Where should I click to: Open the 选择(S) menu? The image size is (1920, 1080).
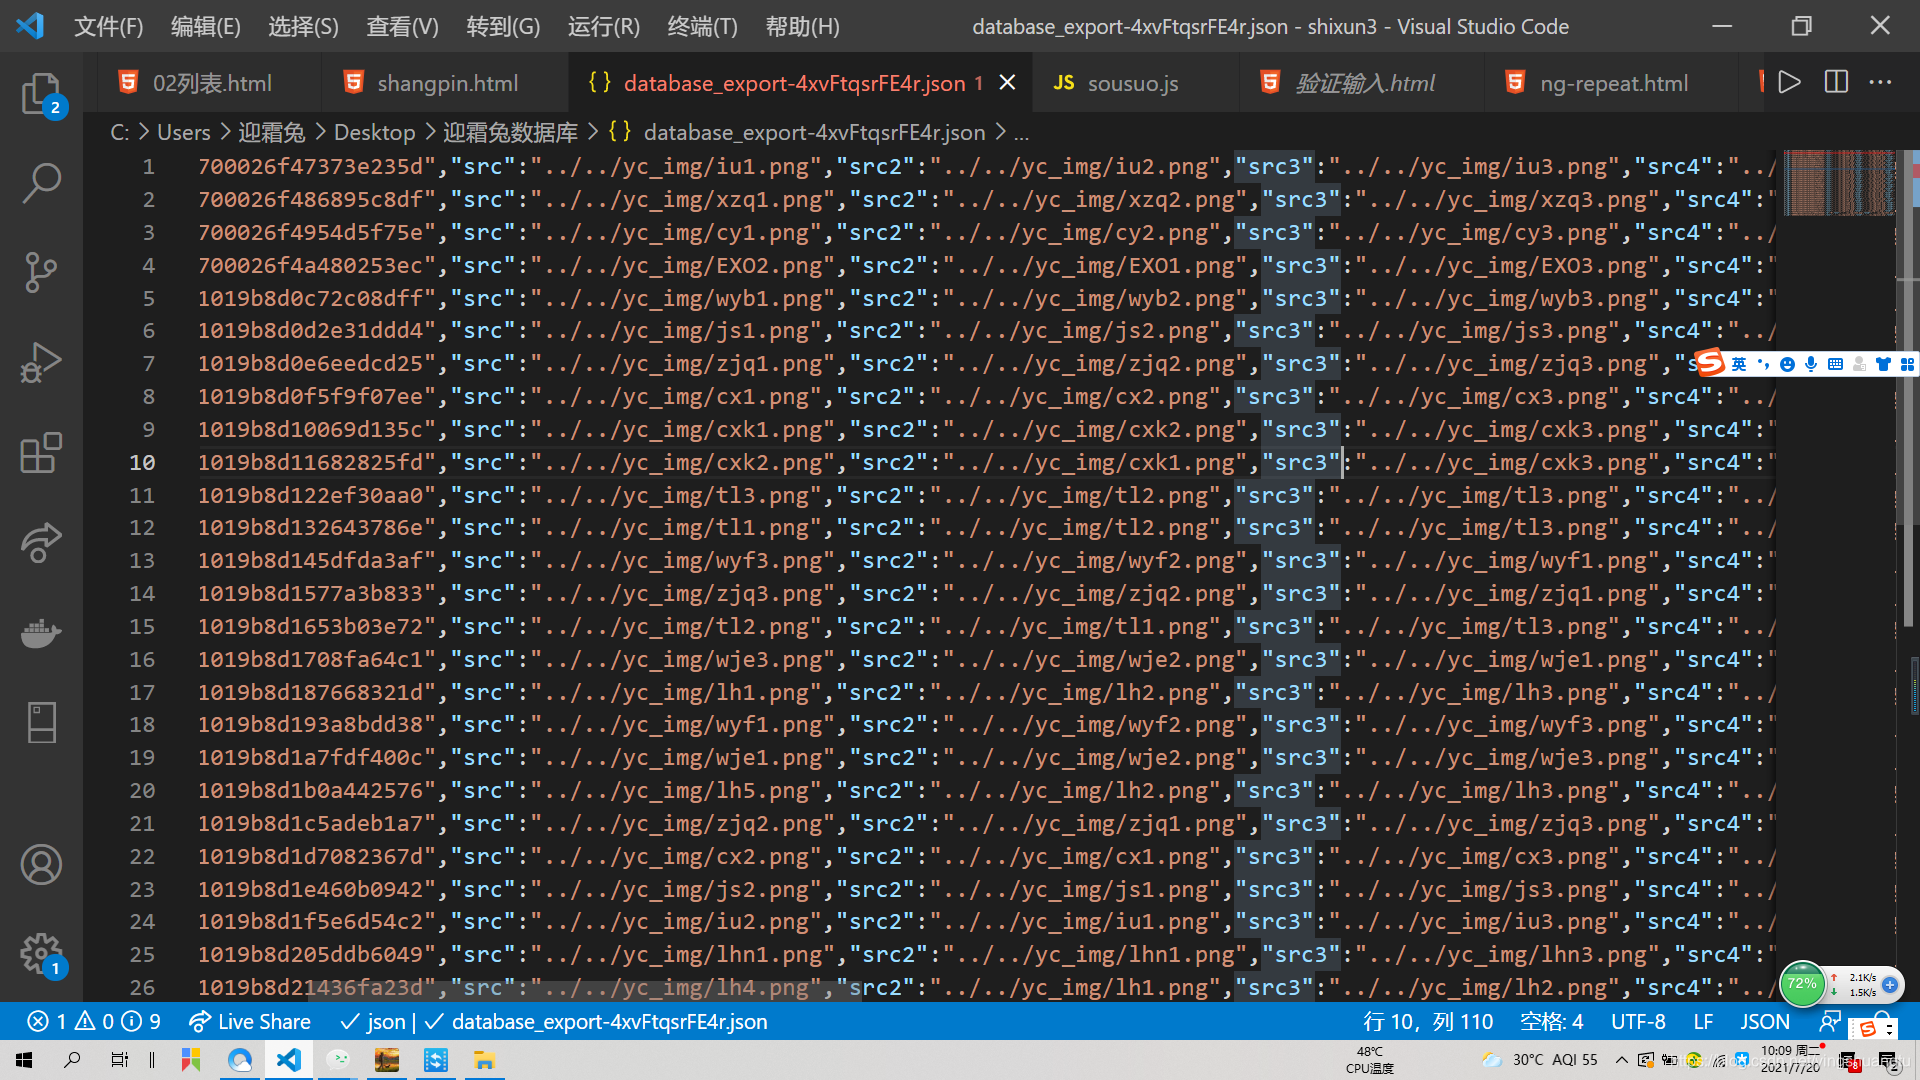[304, 27]
